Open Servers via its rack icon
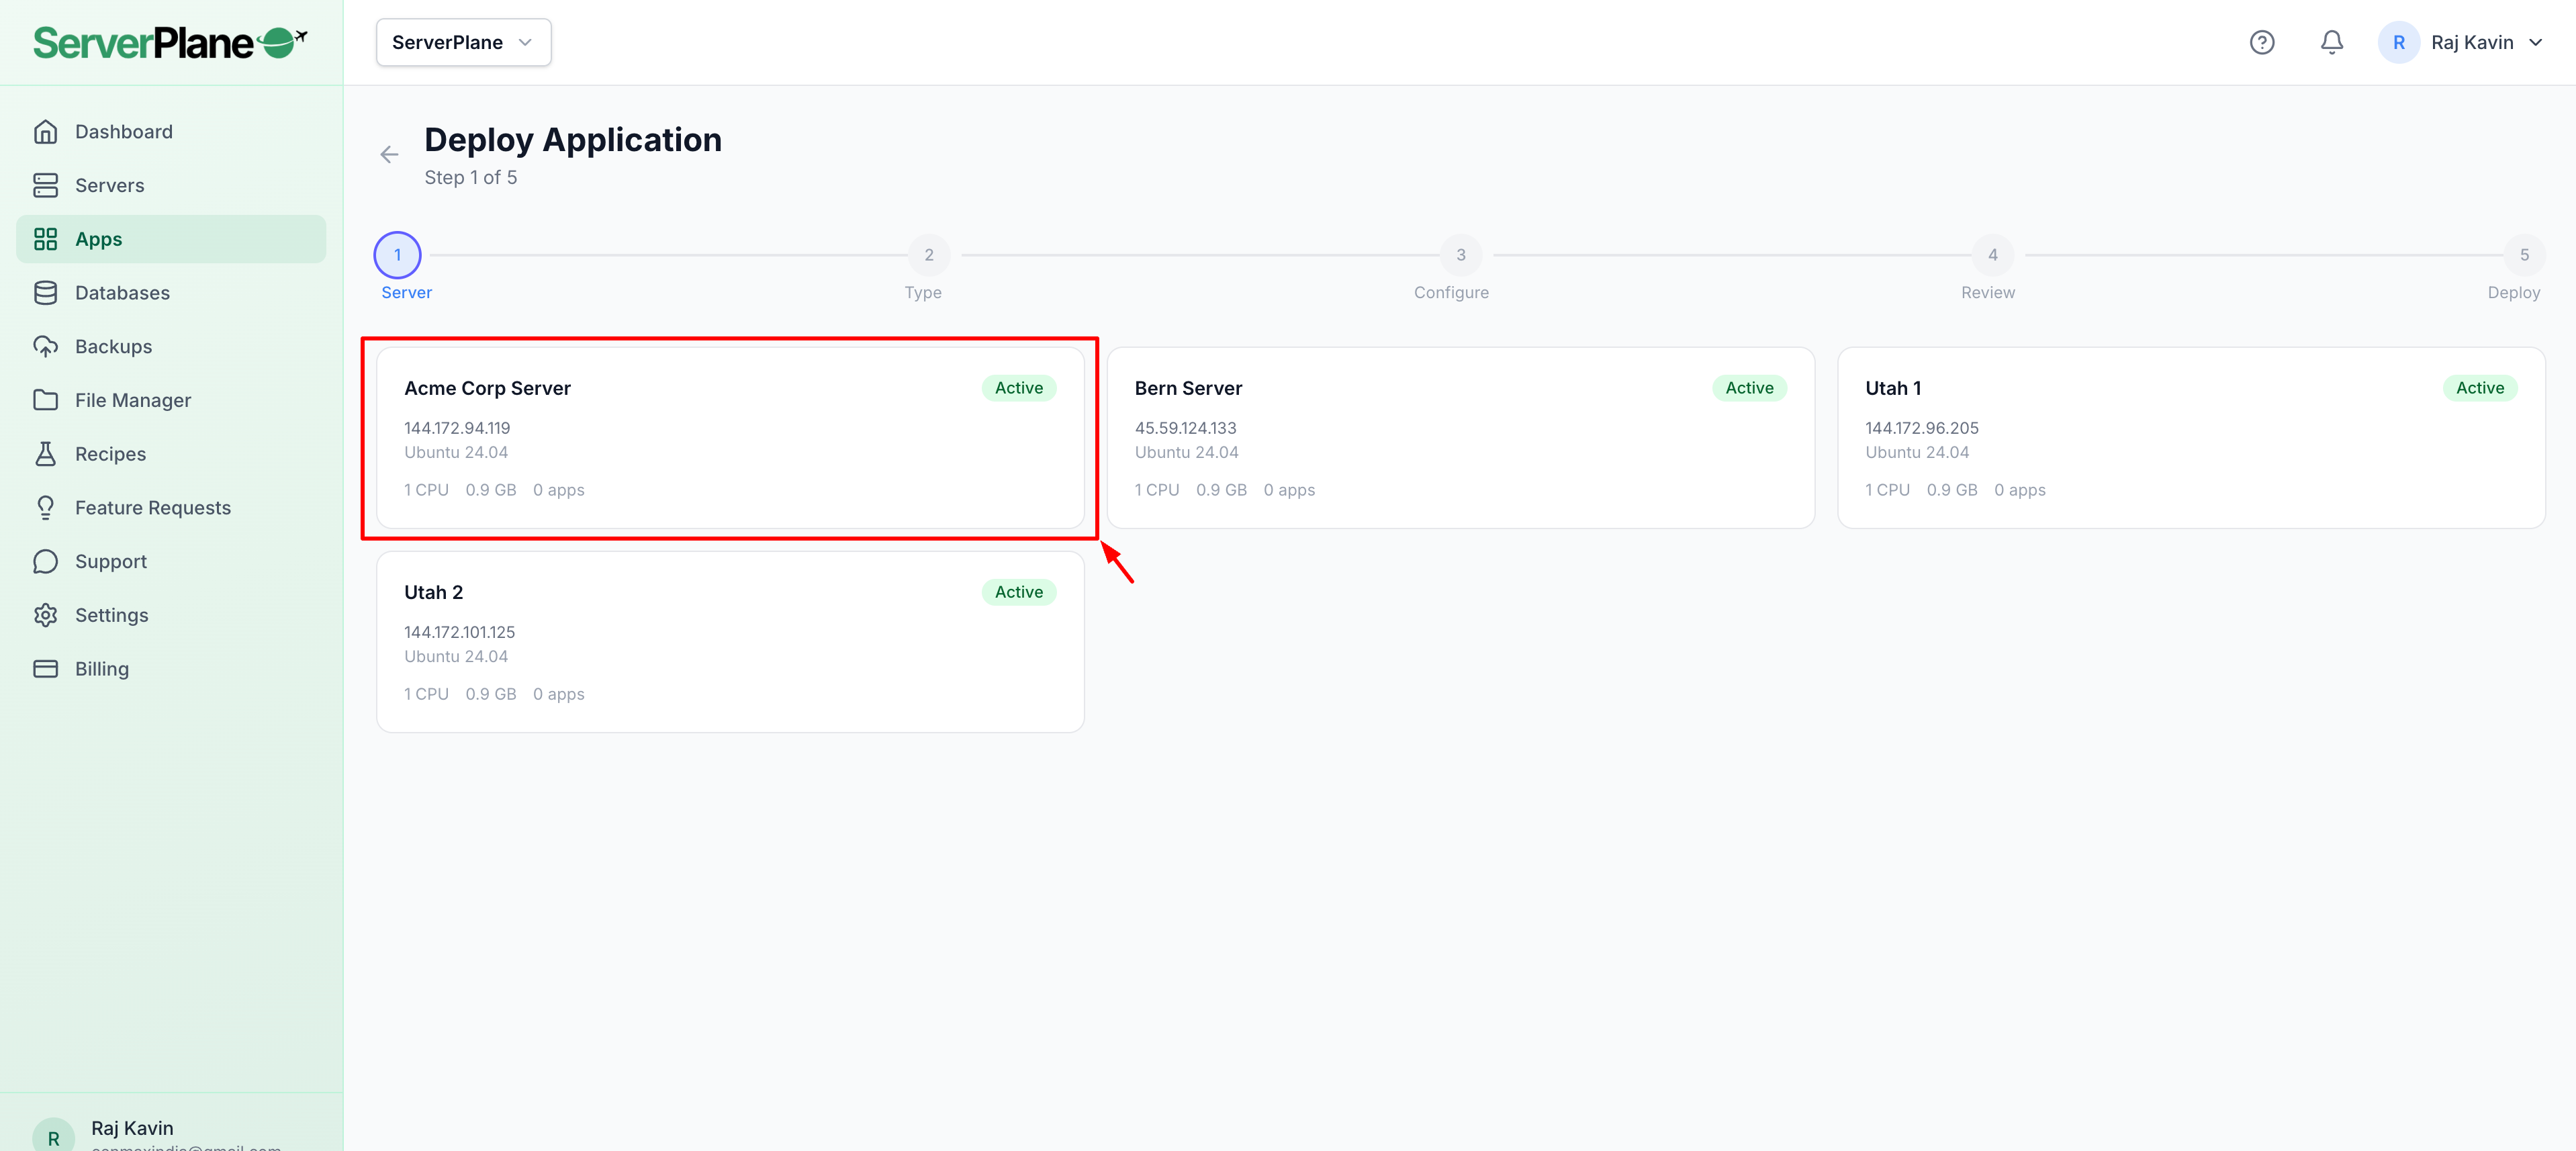Image resolution: width=2576 pixels, height=1151 pixels. coord(45,185)
